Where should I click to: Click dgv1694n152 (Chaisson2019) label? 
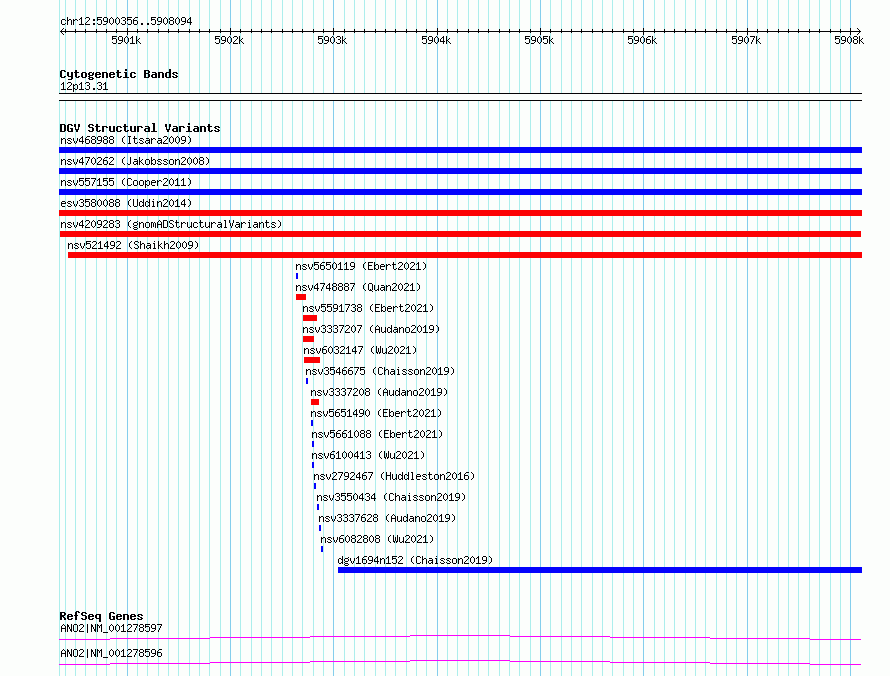415,560
